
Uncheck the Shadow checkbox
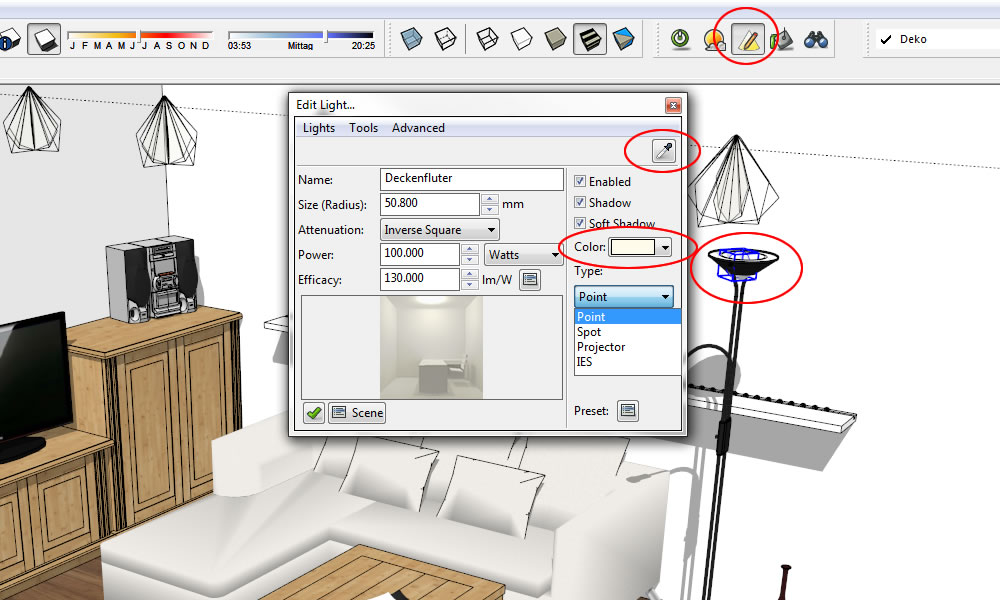click(580, 203)
